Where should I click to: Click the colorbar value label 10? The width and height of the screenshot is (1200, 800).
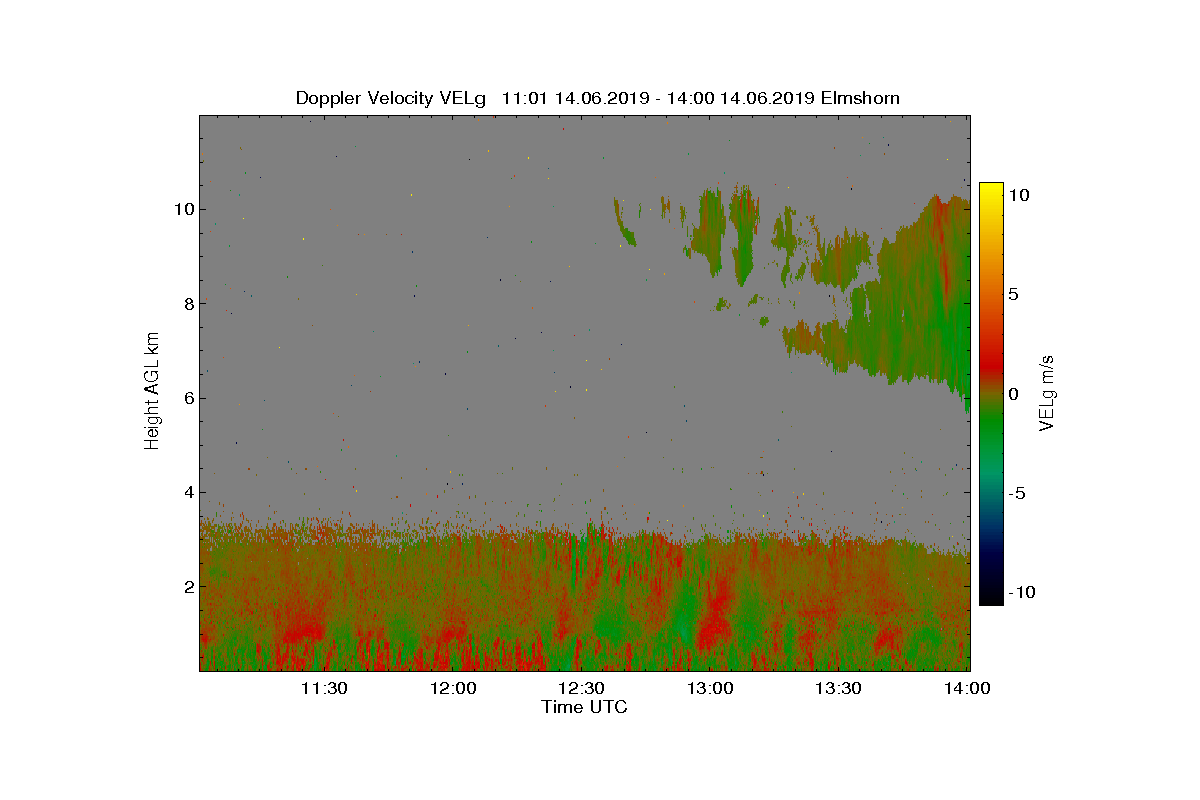pyautogui.click(x=1019, y=196)
